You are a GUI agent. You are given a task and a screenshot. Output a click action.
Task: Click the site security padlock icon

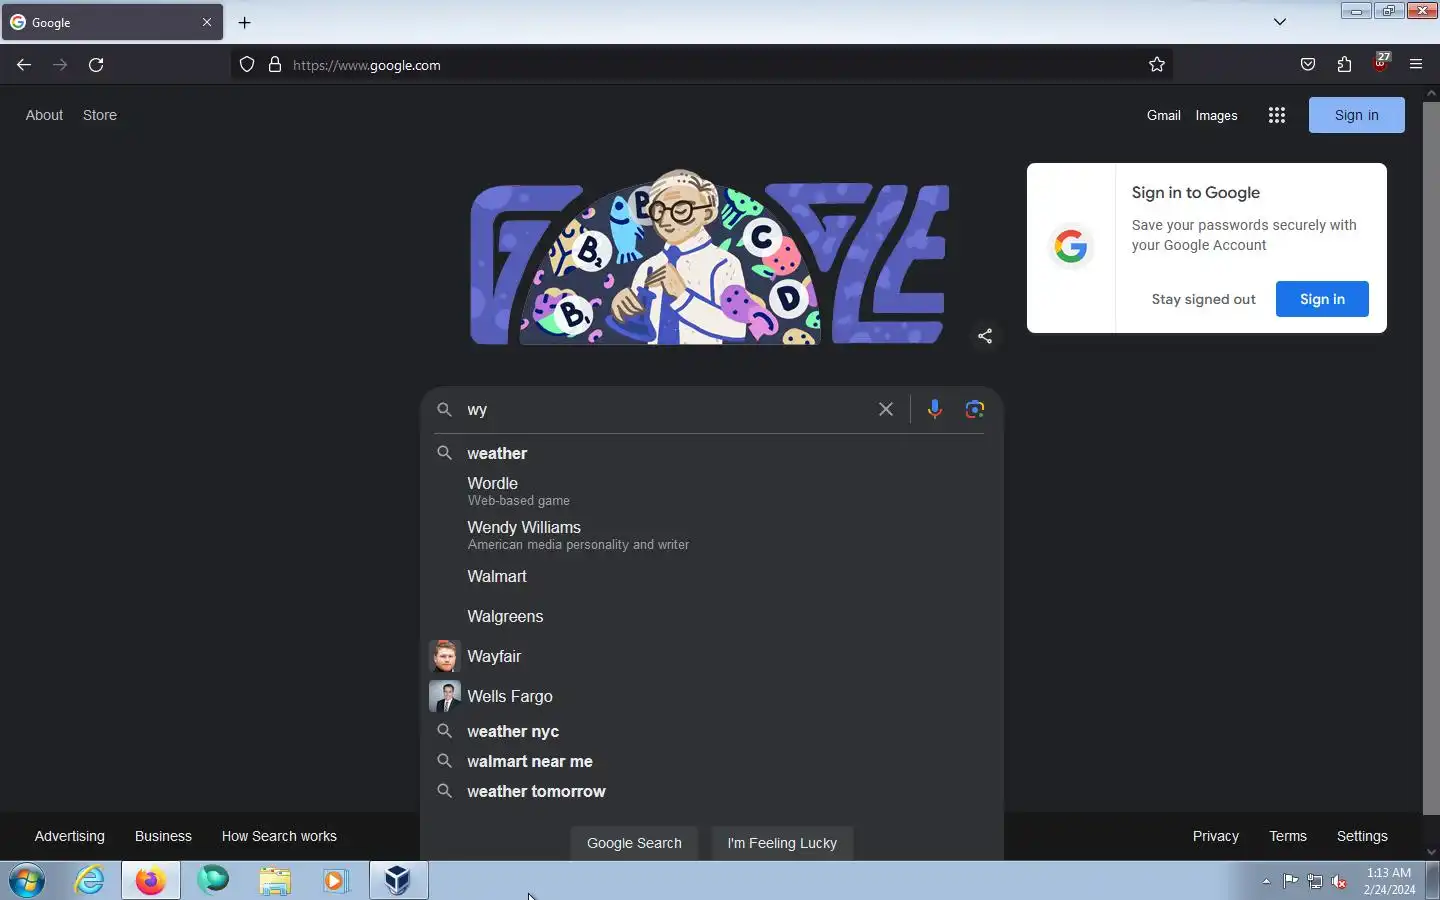(275, 65)
